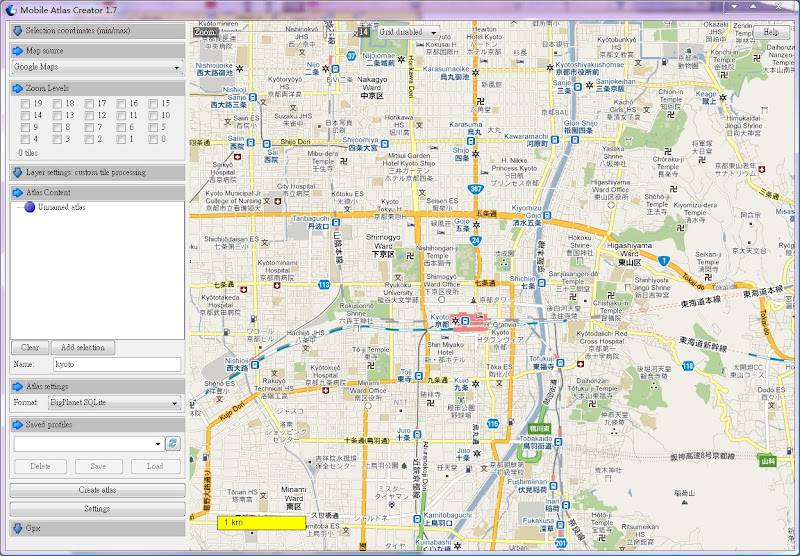The image size is (800, 556).
Task: Click the green 鴨川東 expressway sign
Action: pyautogui.click(x=540, y=428)
